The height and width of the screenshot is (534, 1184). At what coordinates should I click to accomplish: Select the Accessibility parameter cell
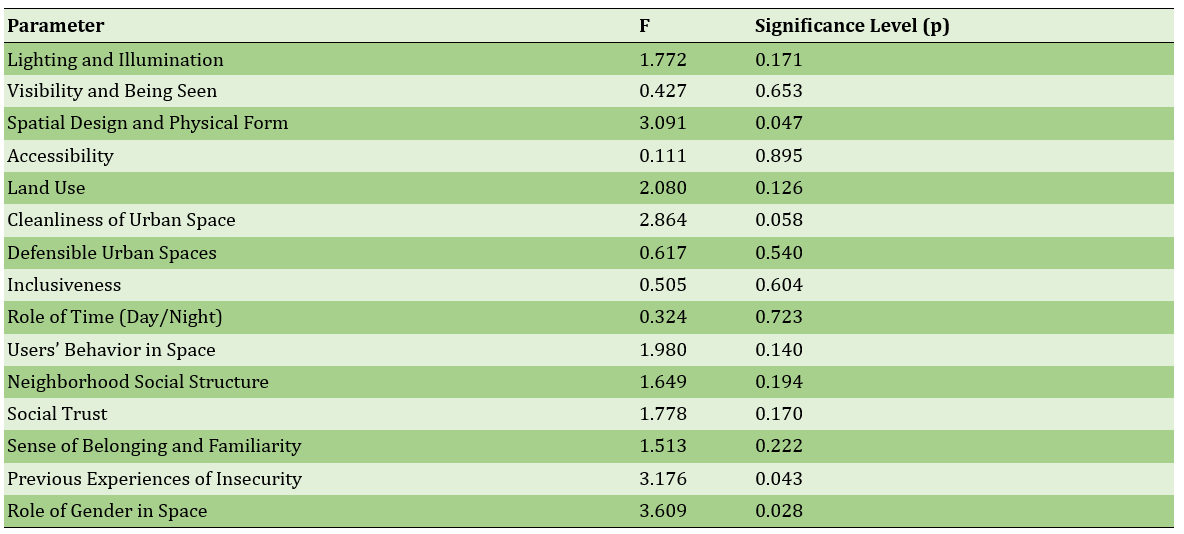pyautogui.click(x=60, y=156)
